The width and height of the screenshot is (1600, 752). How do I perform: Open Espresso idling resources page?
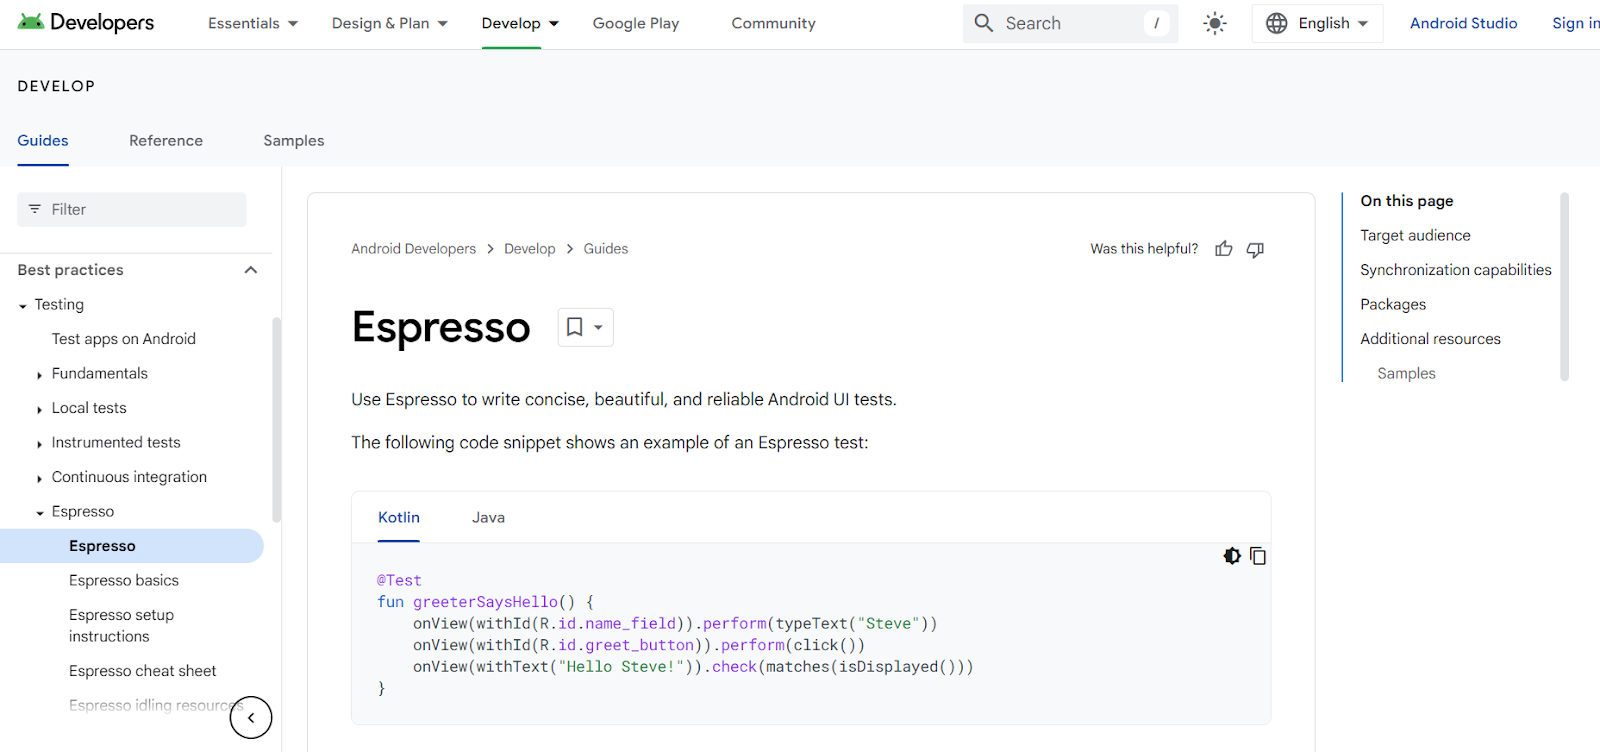[x=156, y=705]
